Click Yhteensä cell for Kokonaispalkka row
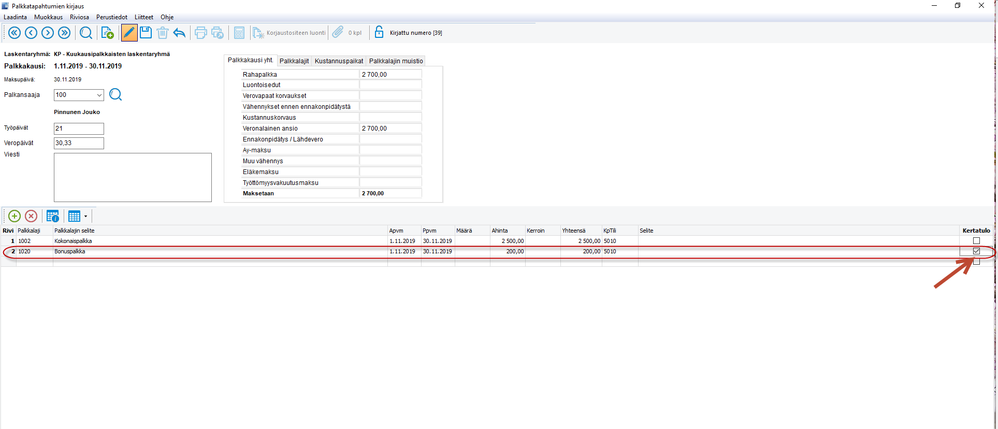 point(580,241)
